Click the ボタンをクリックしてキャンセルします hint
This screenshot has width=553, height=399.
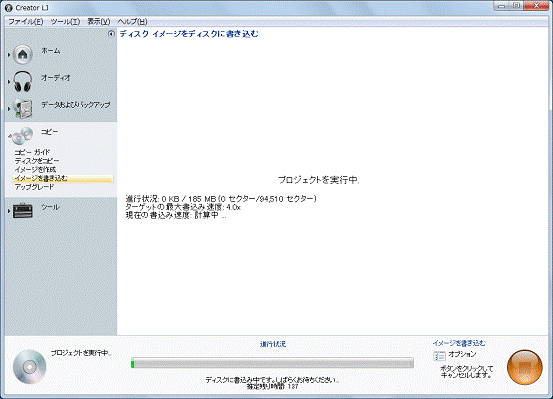pyautogui.click(x=467, y=372)
